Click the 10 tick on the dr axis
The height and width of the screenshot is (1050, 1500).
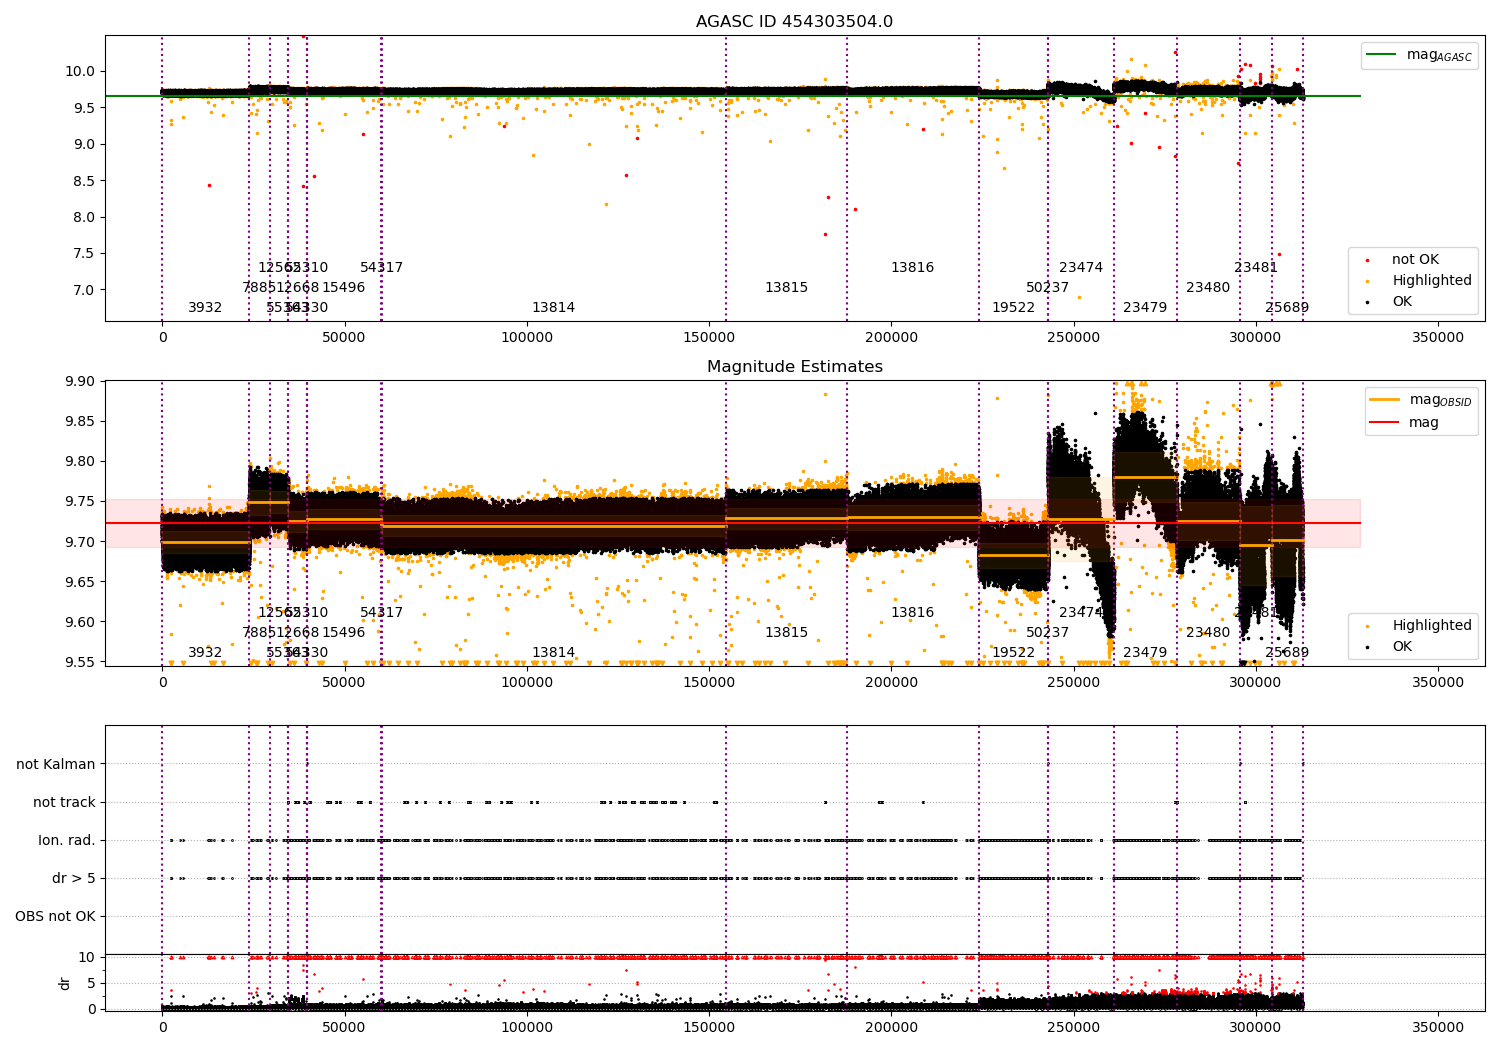click(x=87, y=957)
